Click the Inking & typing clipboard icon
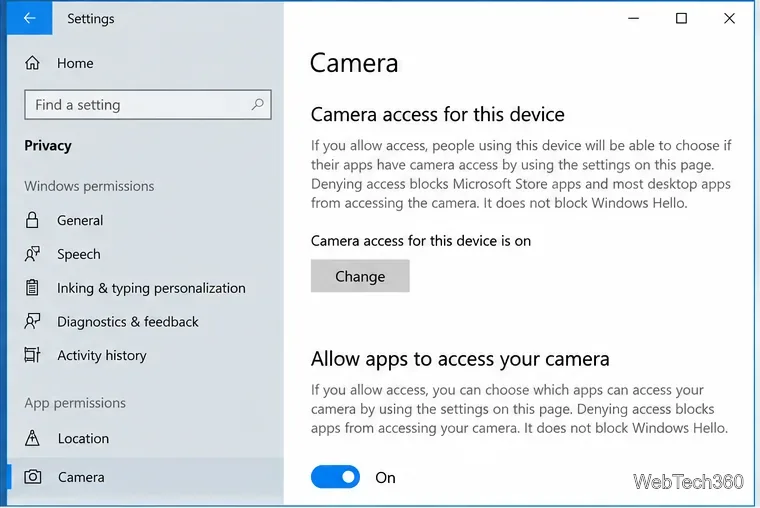 pos(32,288)
